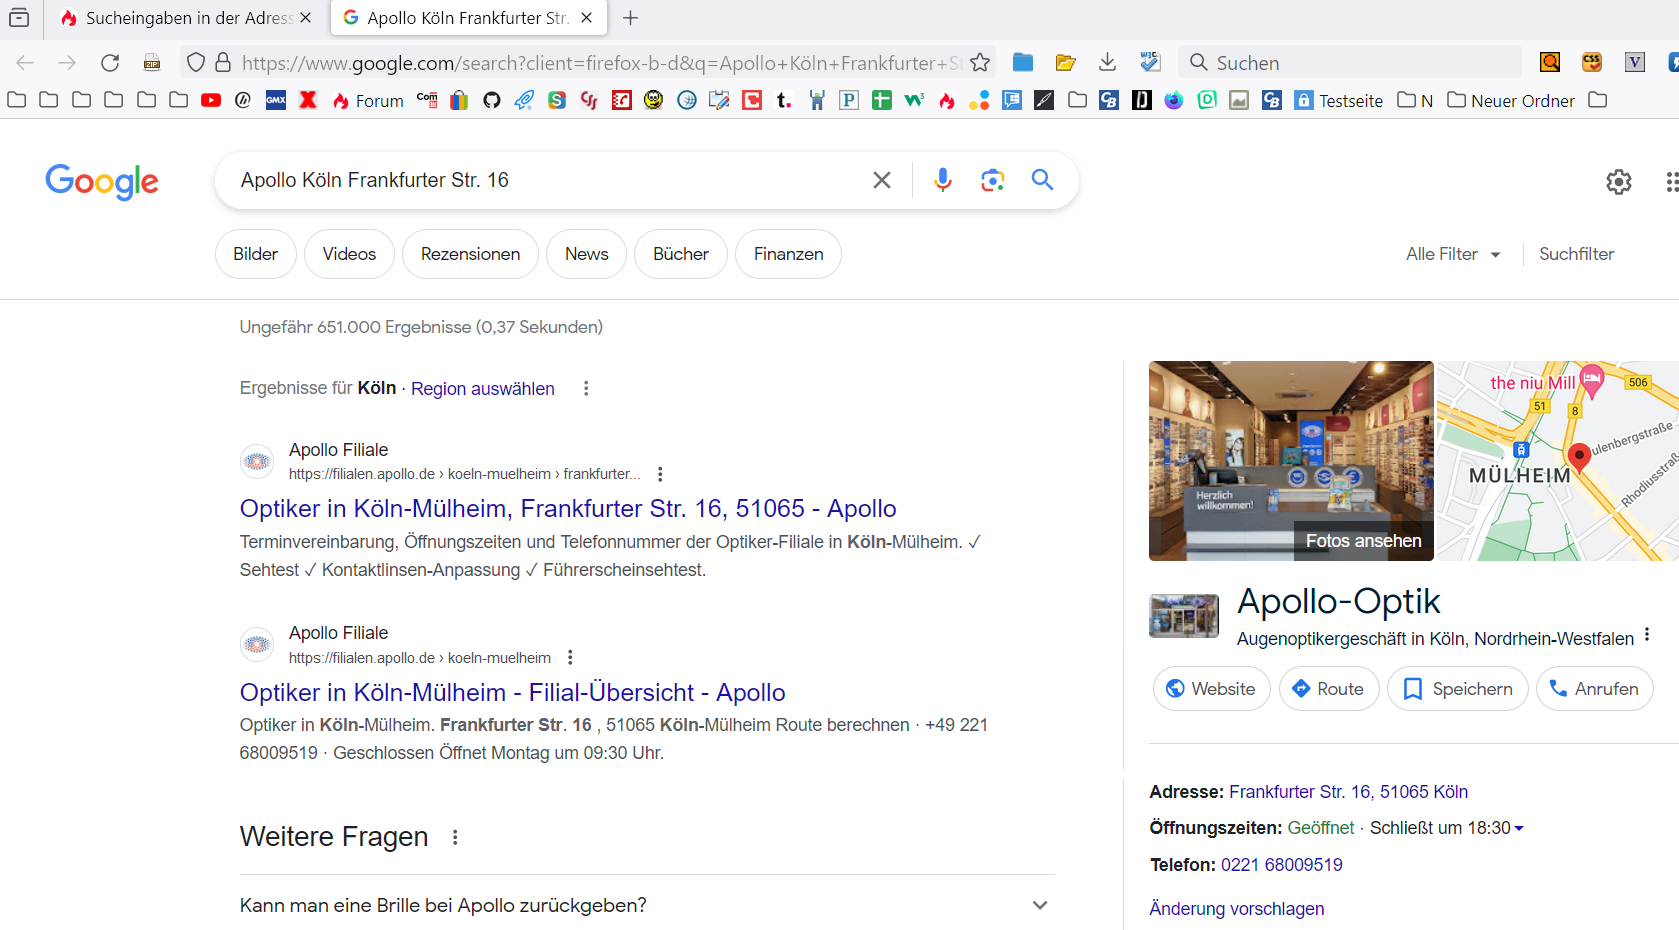Reload the current page
Screen dimensions: 1679x930
pos(110,63)
